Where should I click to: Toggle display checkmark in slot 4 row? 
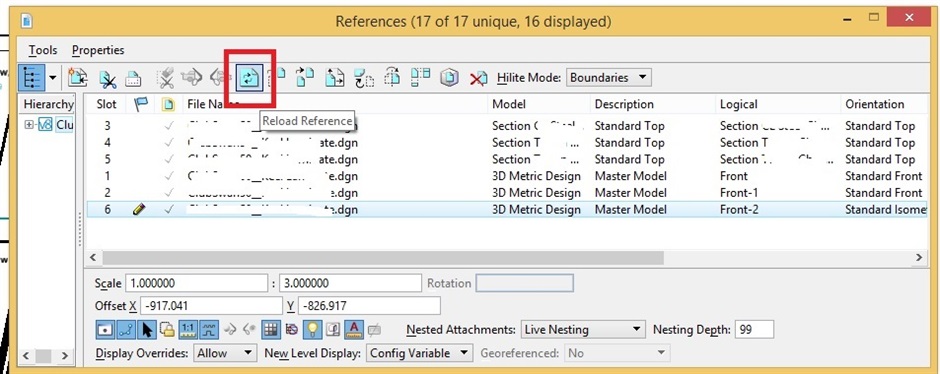coord(169,143)
